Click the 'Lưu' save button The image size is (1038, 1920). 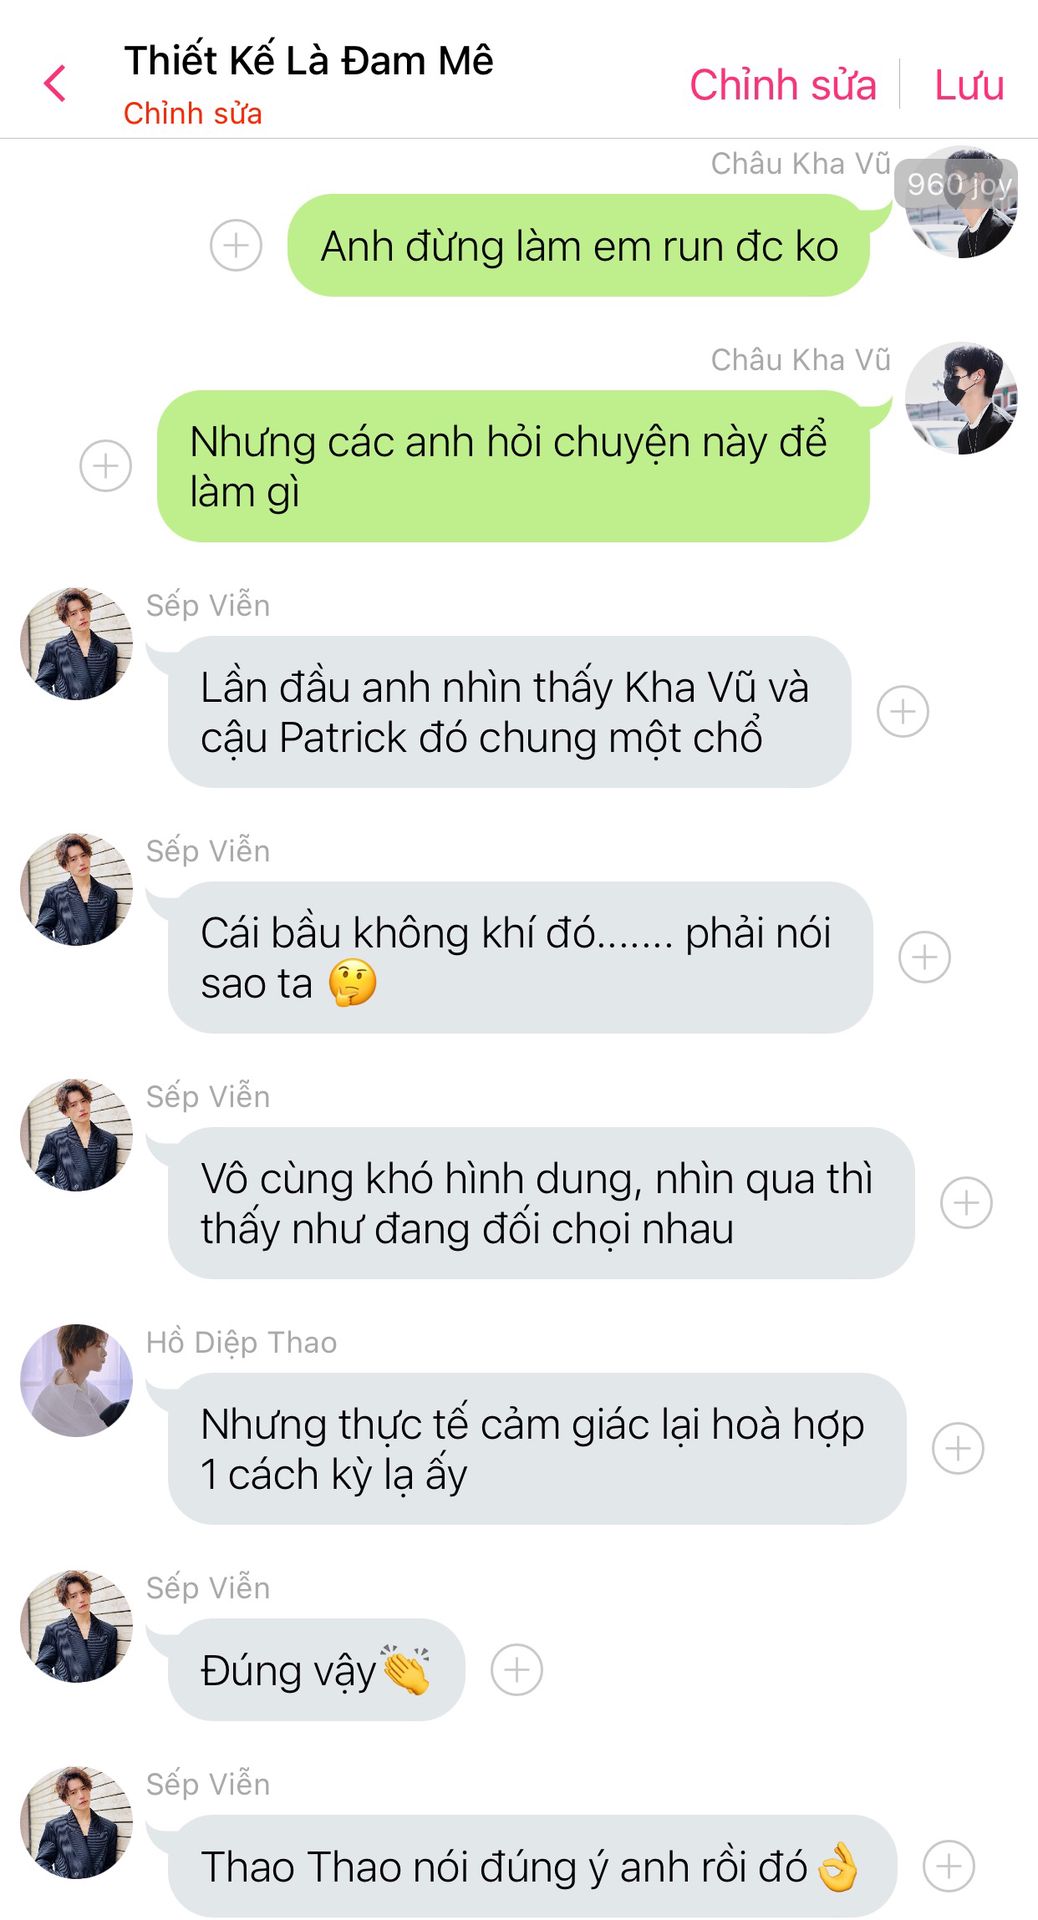[x=969, y=85]
